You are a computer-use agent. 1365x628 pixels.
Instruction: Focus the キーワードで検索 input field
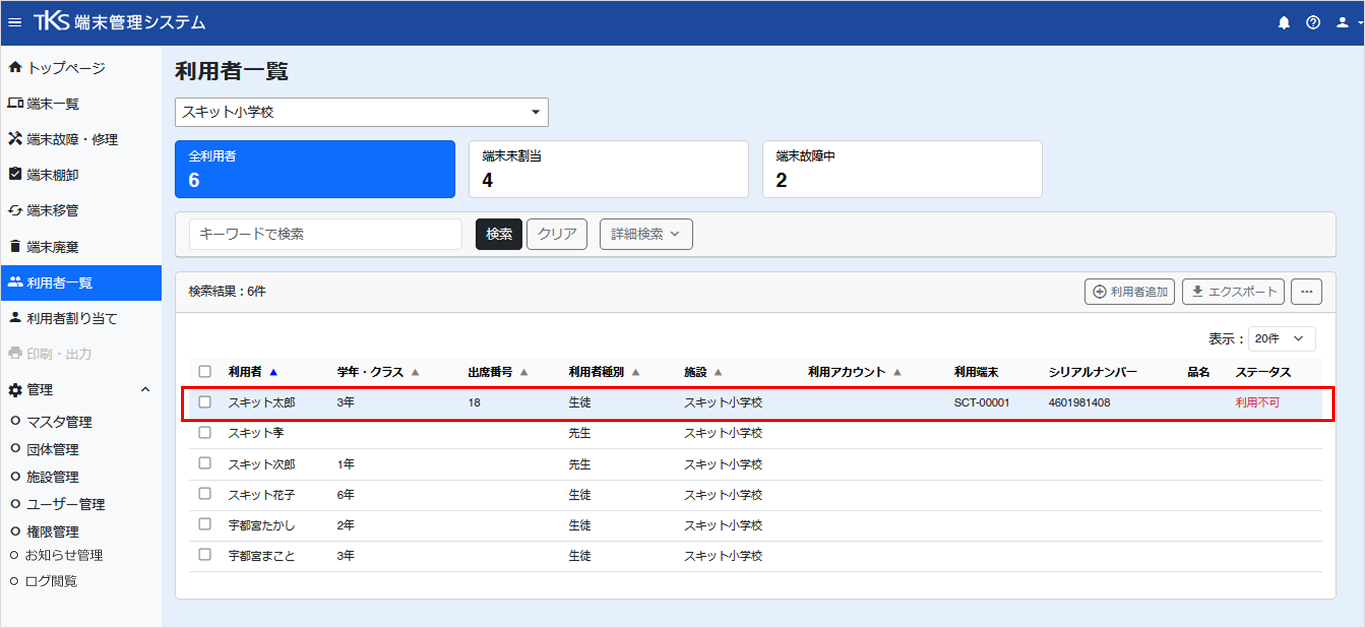tap(326, 234)
